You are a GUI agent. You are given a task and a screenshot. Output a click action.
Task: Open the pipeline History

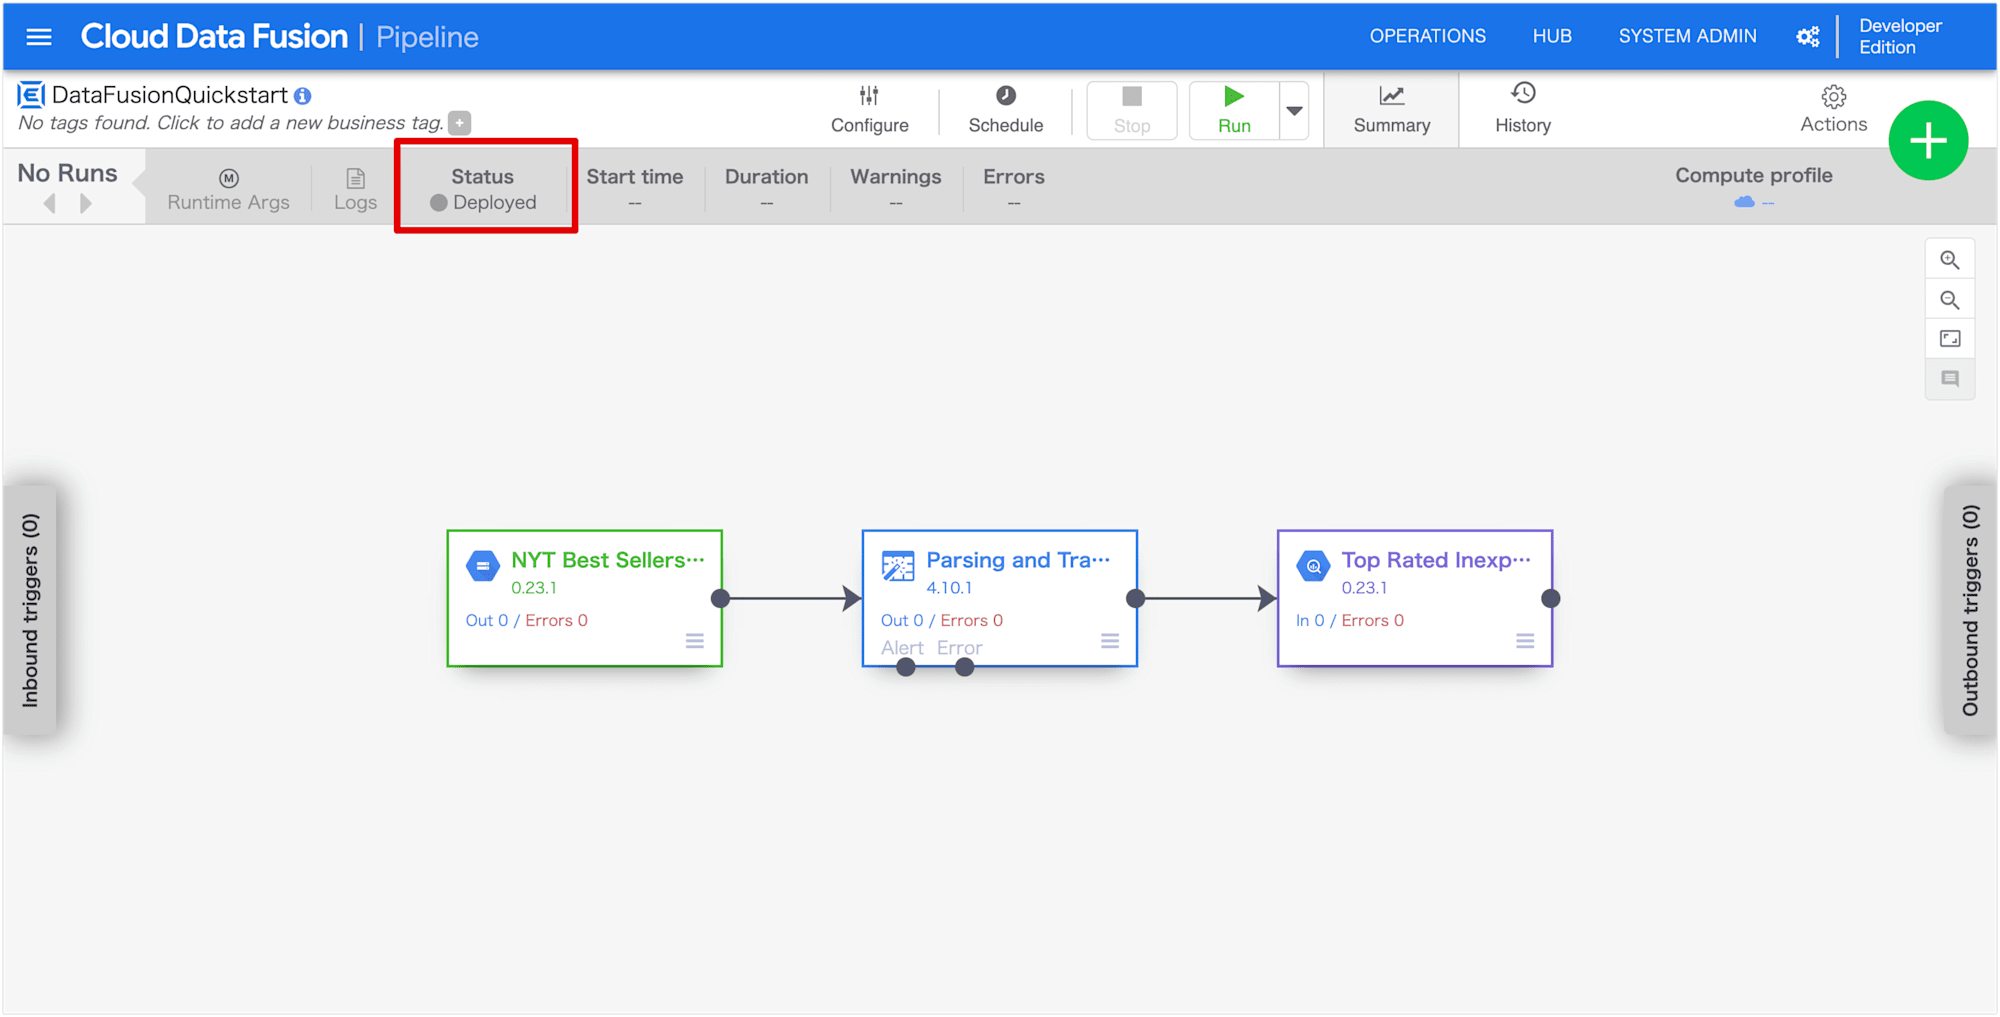pos(1523,109)
